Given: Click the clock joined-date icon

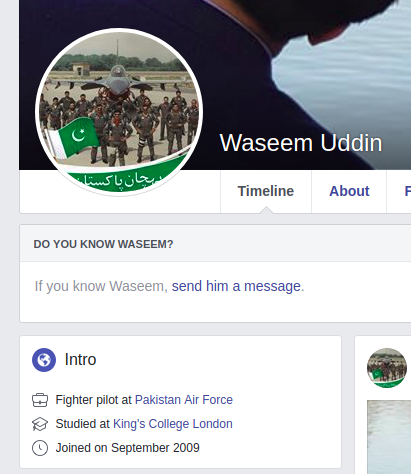Looking at the screenshot, I should [x=40, y=448].
